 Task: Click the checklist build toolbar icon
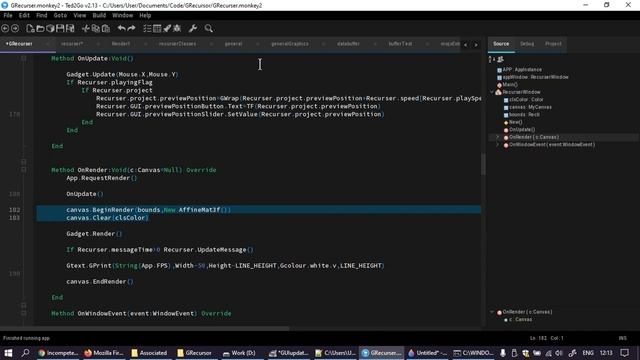pos(147,28)
